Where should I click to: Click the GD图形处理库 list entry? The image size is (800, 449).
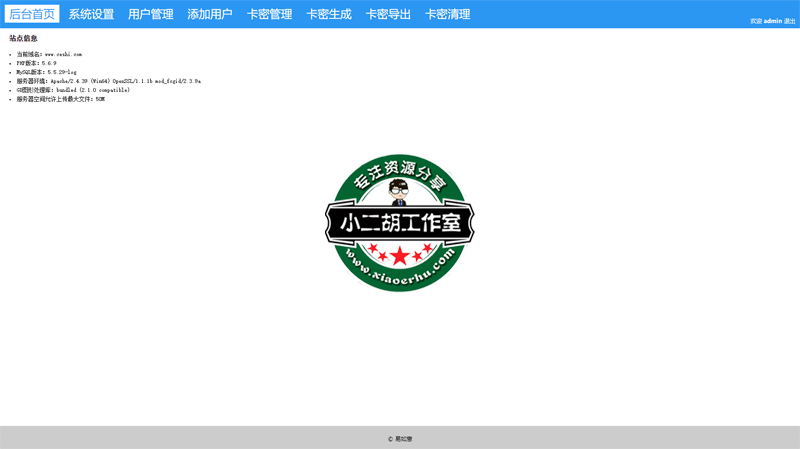[72, 90]
